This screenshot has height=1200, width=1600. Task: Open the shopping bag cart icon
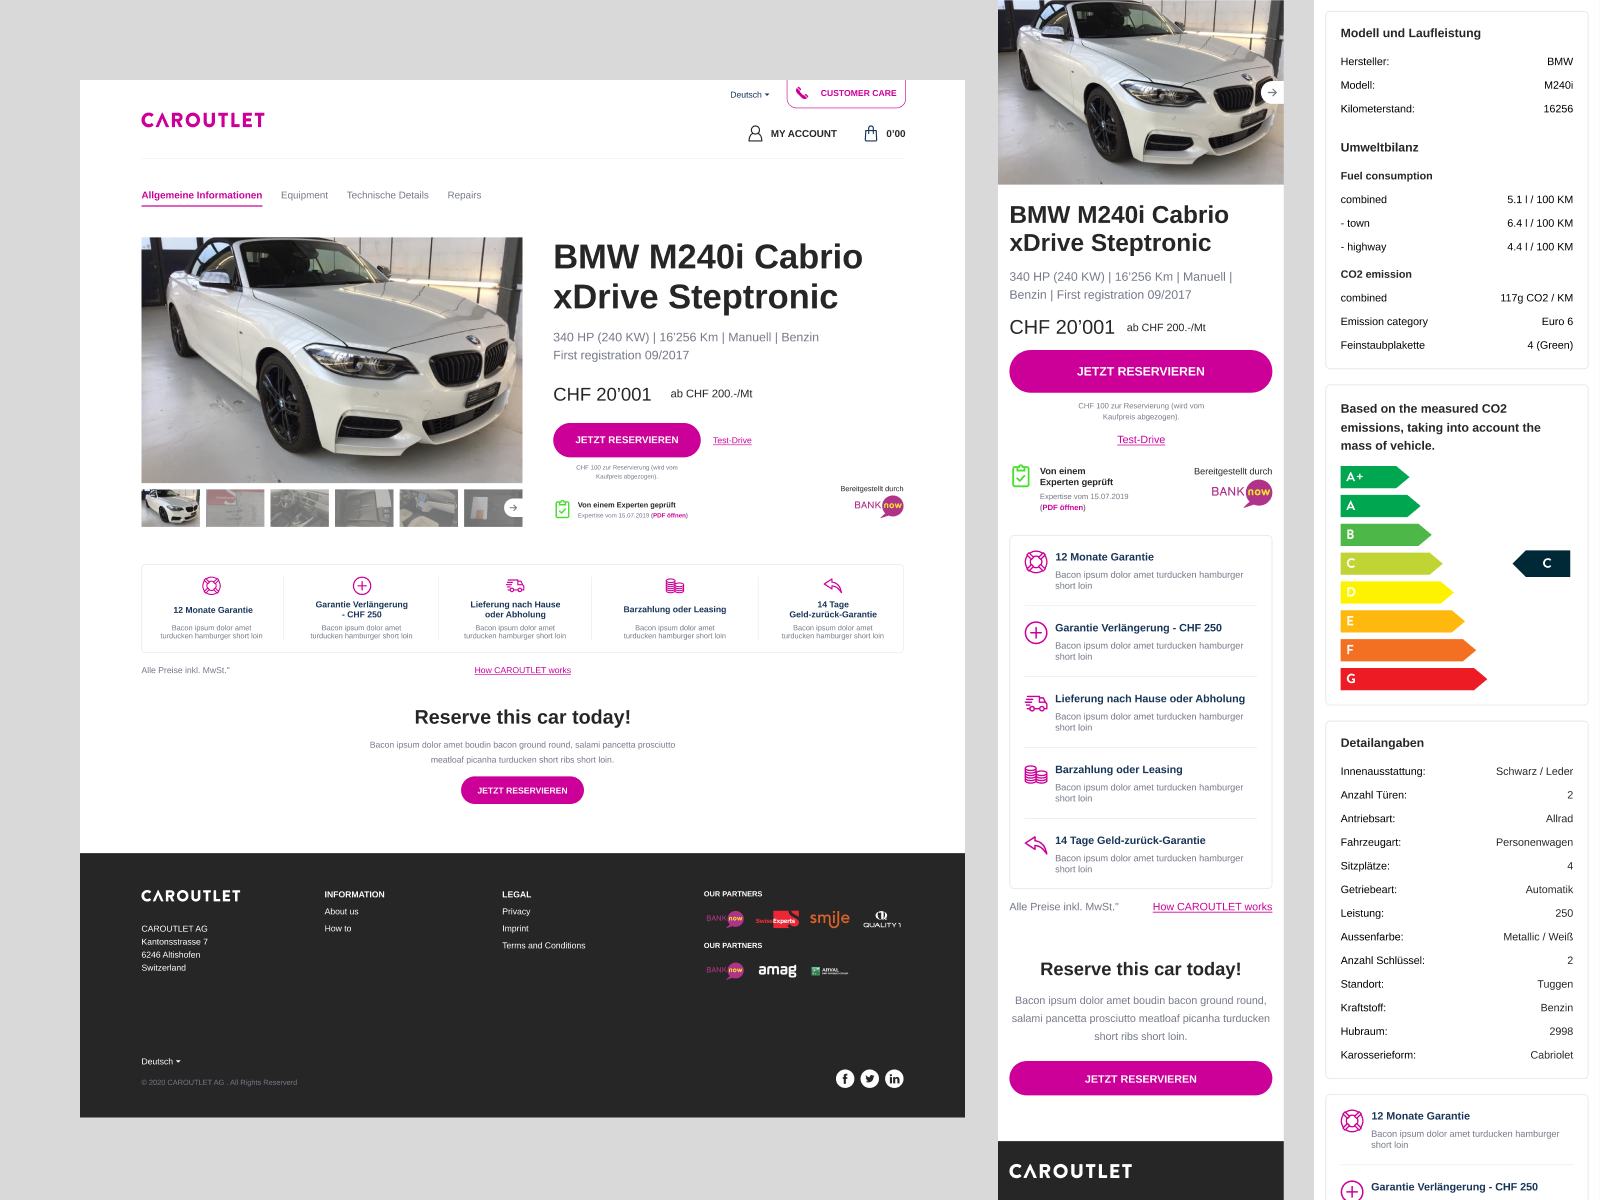pyautogui.click(x=871, y=133)
